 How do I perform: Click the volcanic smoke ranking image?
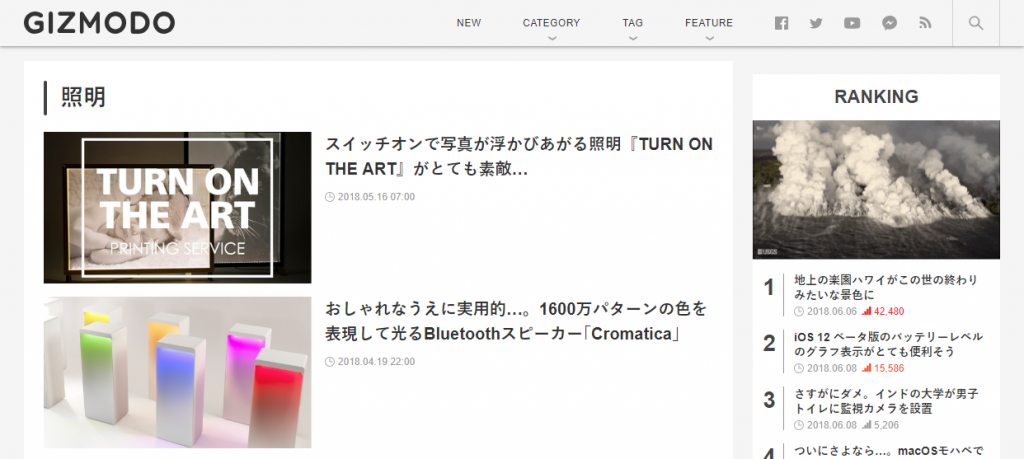pyautogui.click(x=876, y=189)
